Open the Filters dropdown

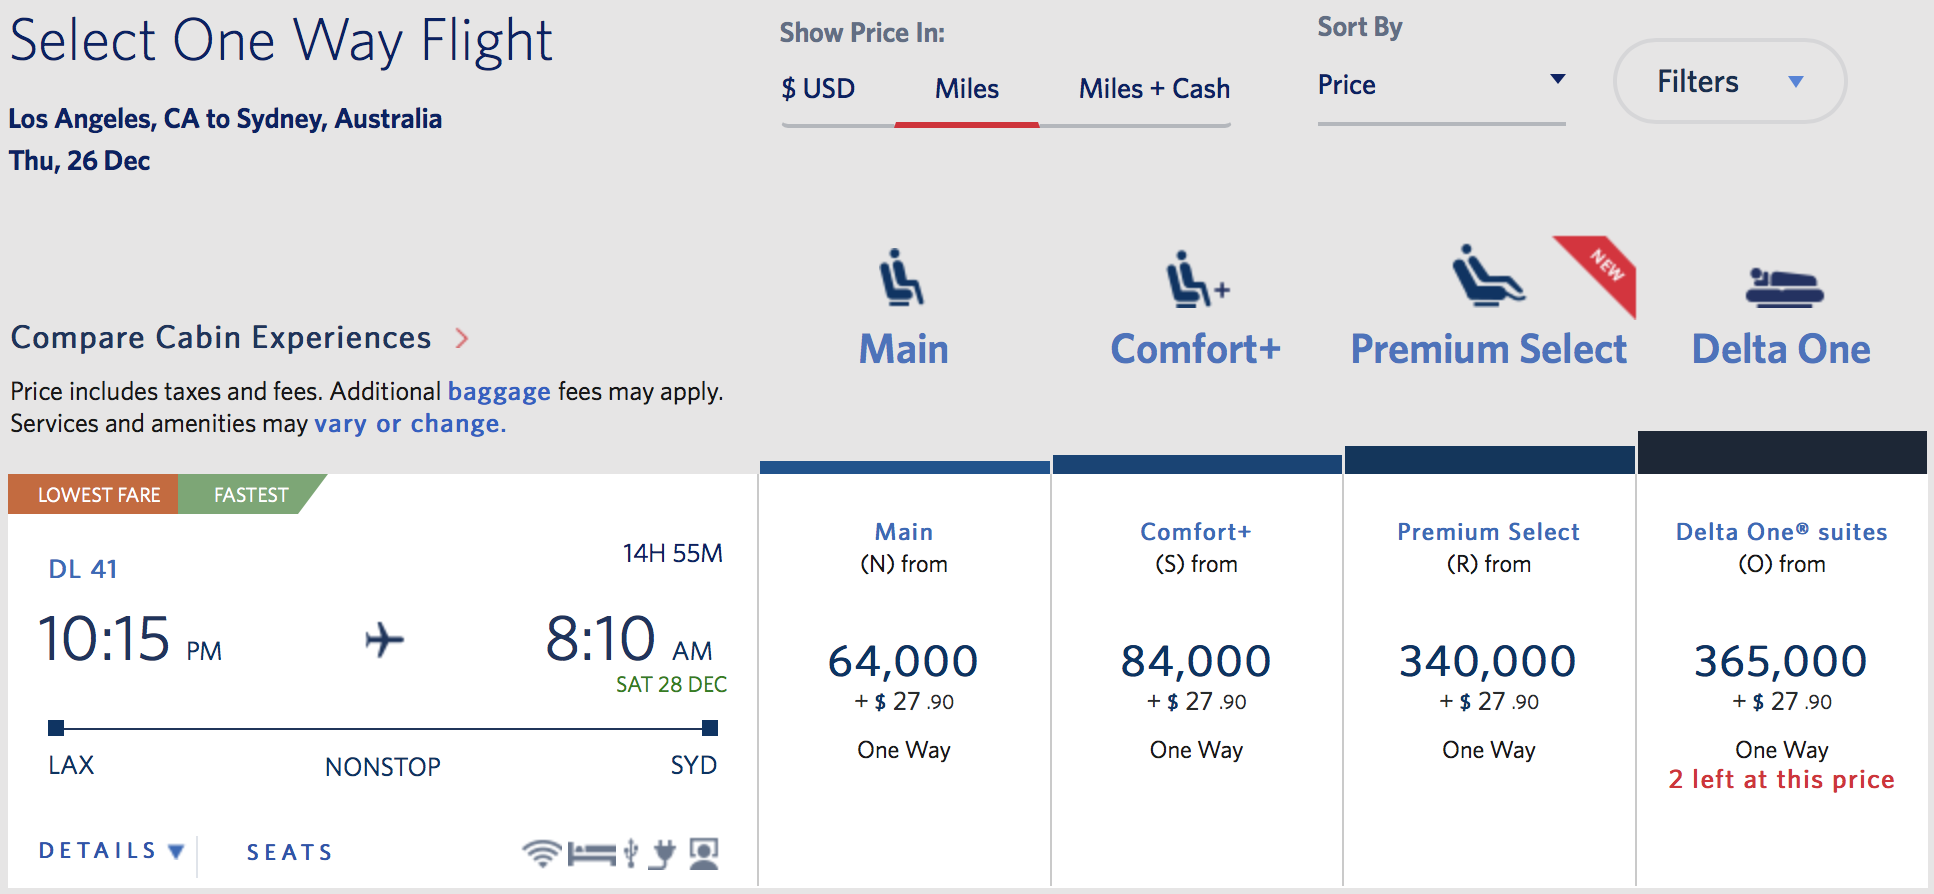tap(1729, 81)
